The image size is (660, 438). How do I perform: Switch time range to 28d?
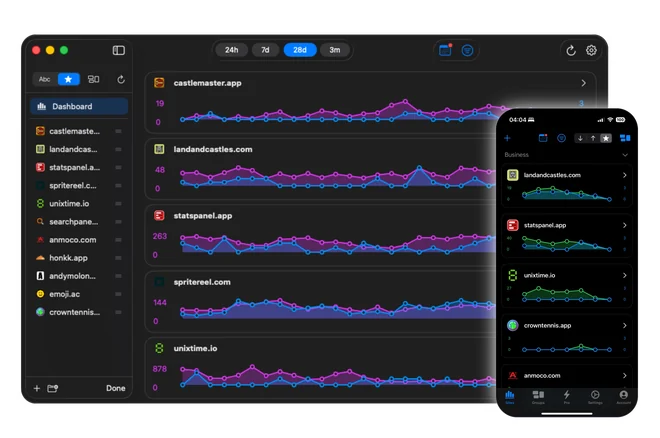pos(300,50)
